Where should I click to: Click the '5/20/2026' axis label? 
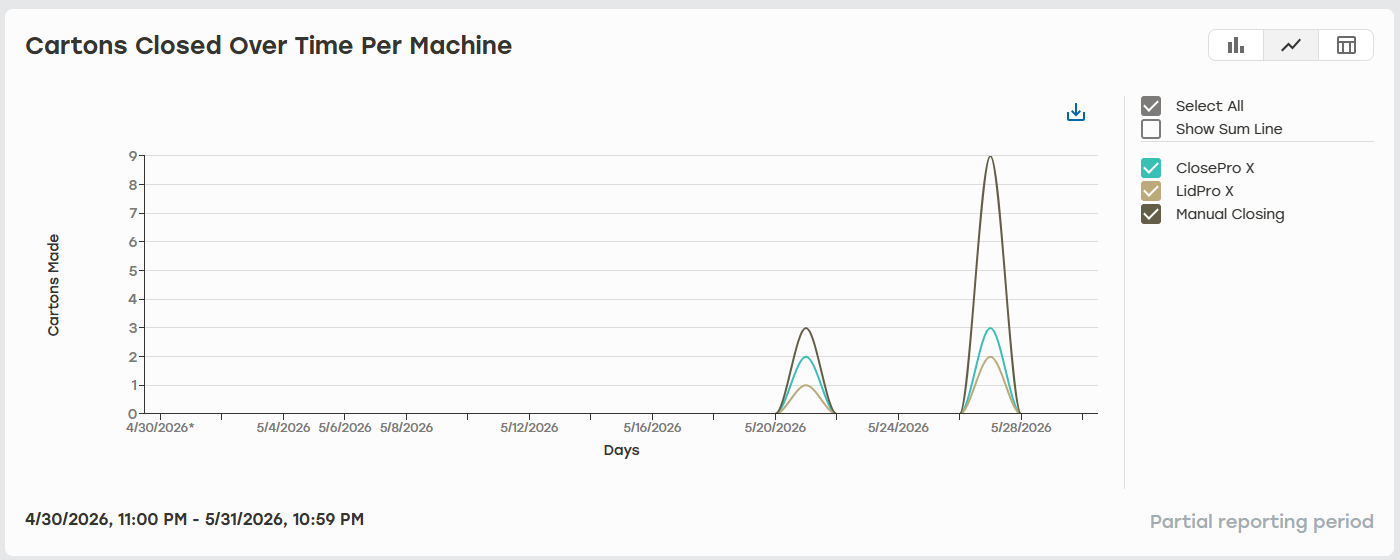pos(775,428)
